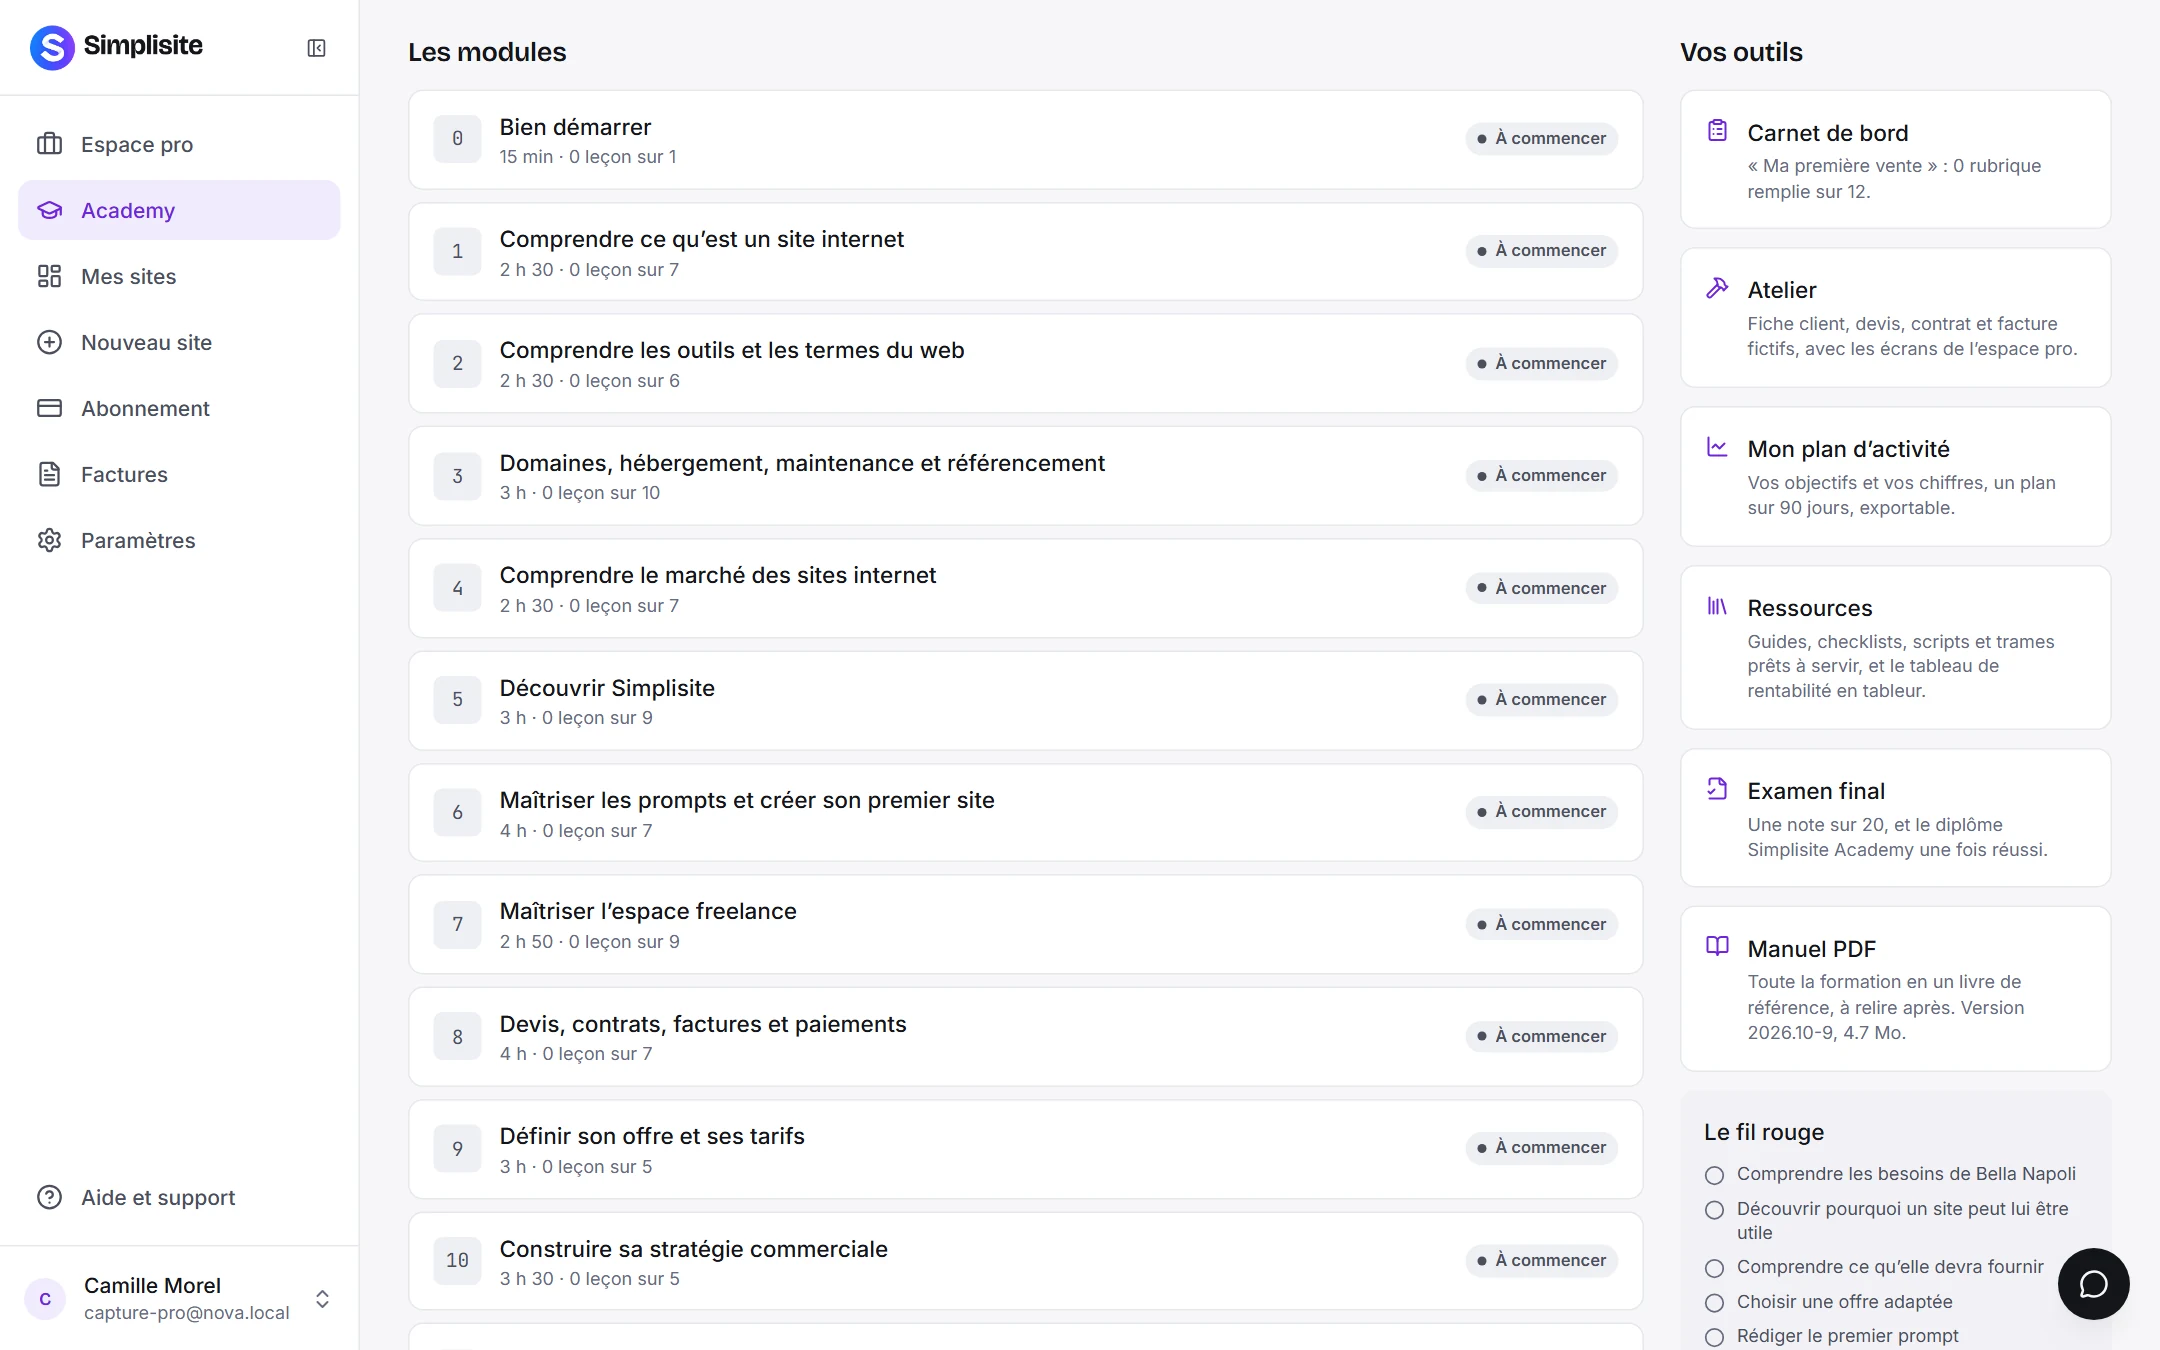This screenshot has height=1350, width=2160.
Task: Open 'Devis, contrats, factures et paiements' module
Action: (1025, 1037)
